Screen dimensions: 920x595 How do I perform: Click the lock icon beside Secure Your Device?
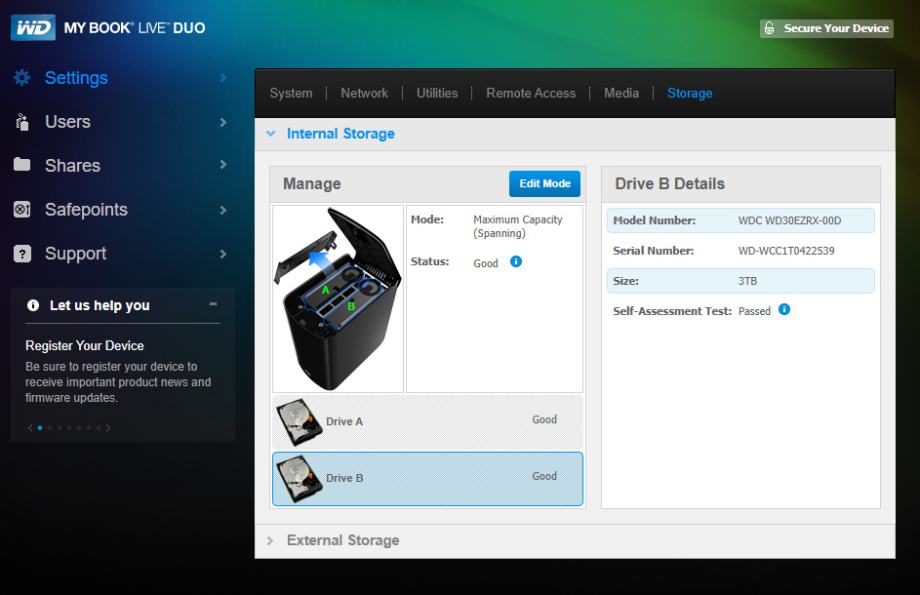[769, 28]
